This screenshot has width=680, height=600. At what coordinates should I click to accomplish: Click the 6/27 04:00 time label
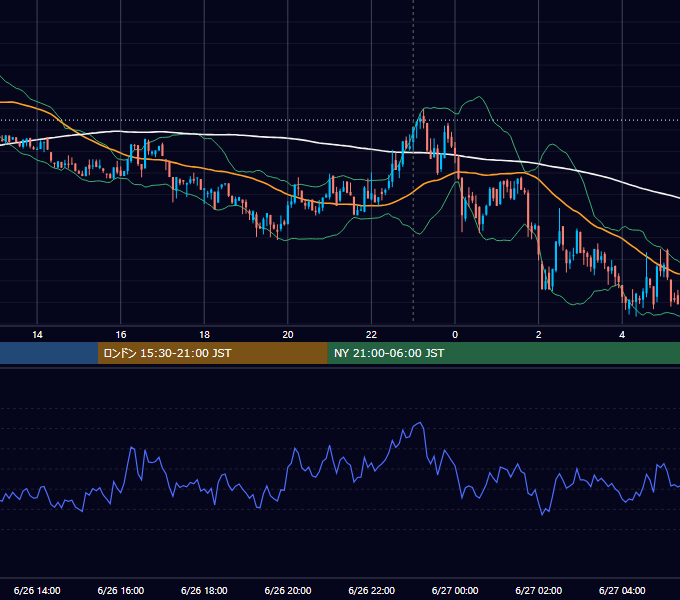click(622, 590)
